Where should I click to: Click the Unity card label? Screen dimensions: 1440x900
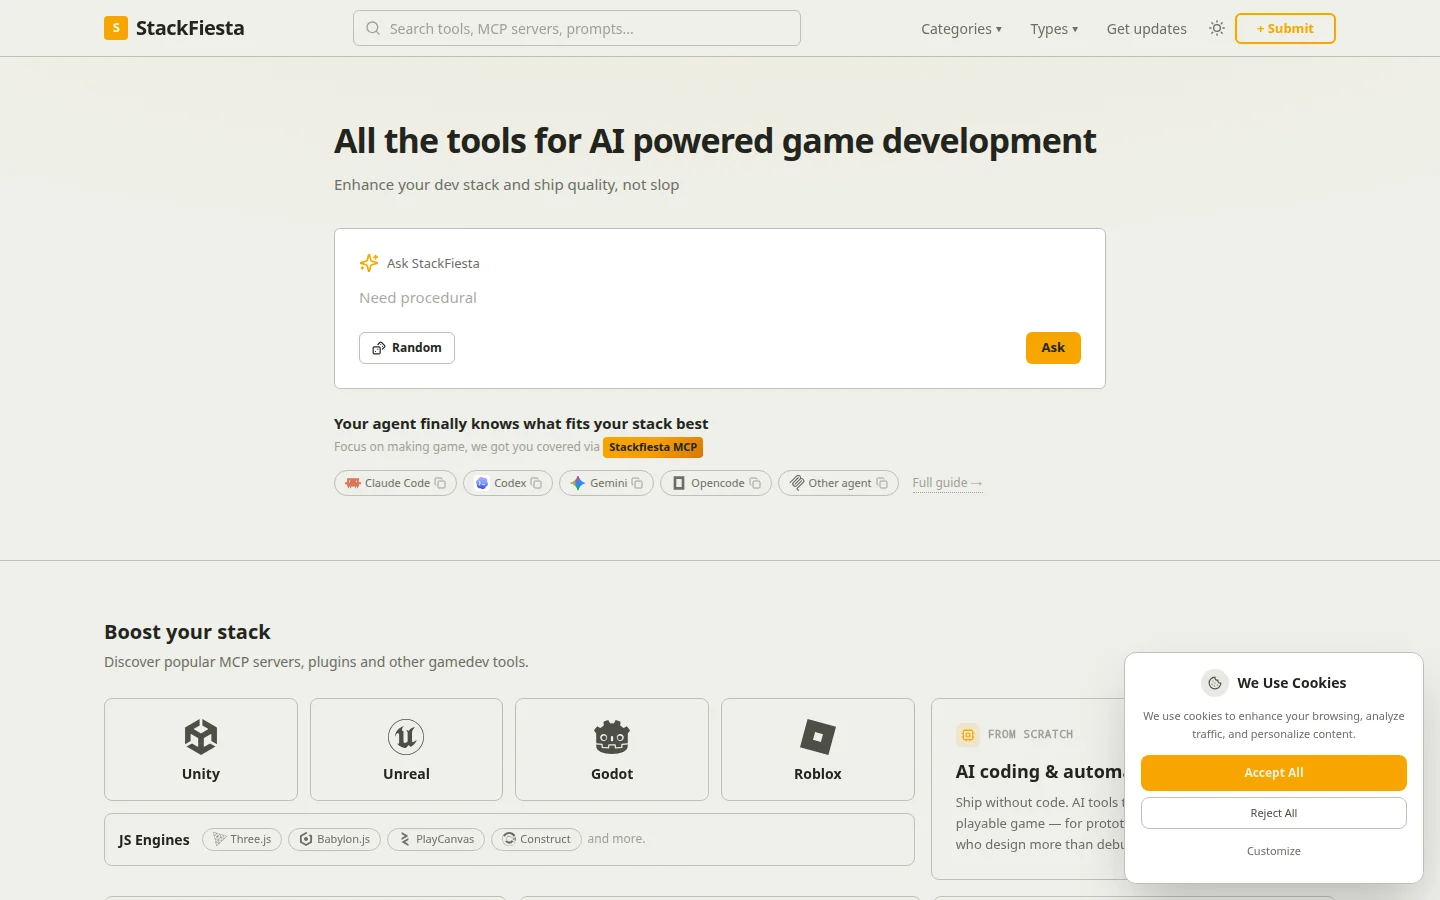201,774
